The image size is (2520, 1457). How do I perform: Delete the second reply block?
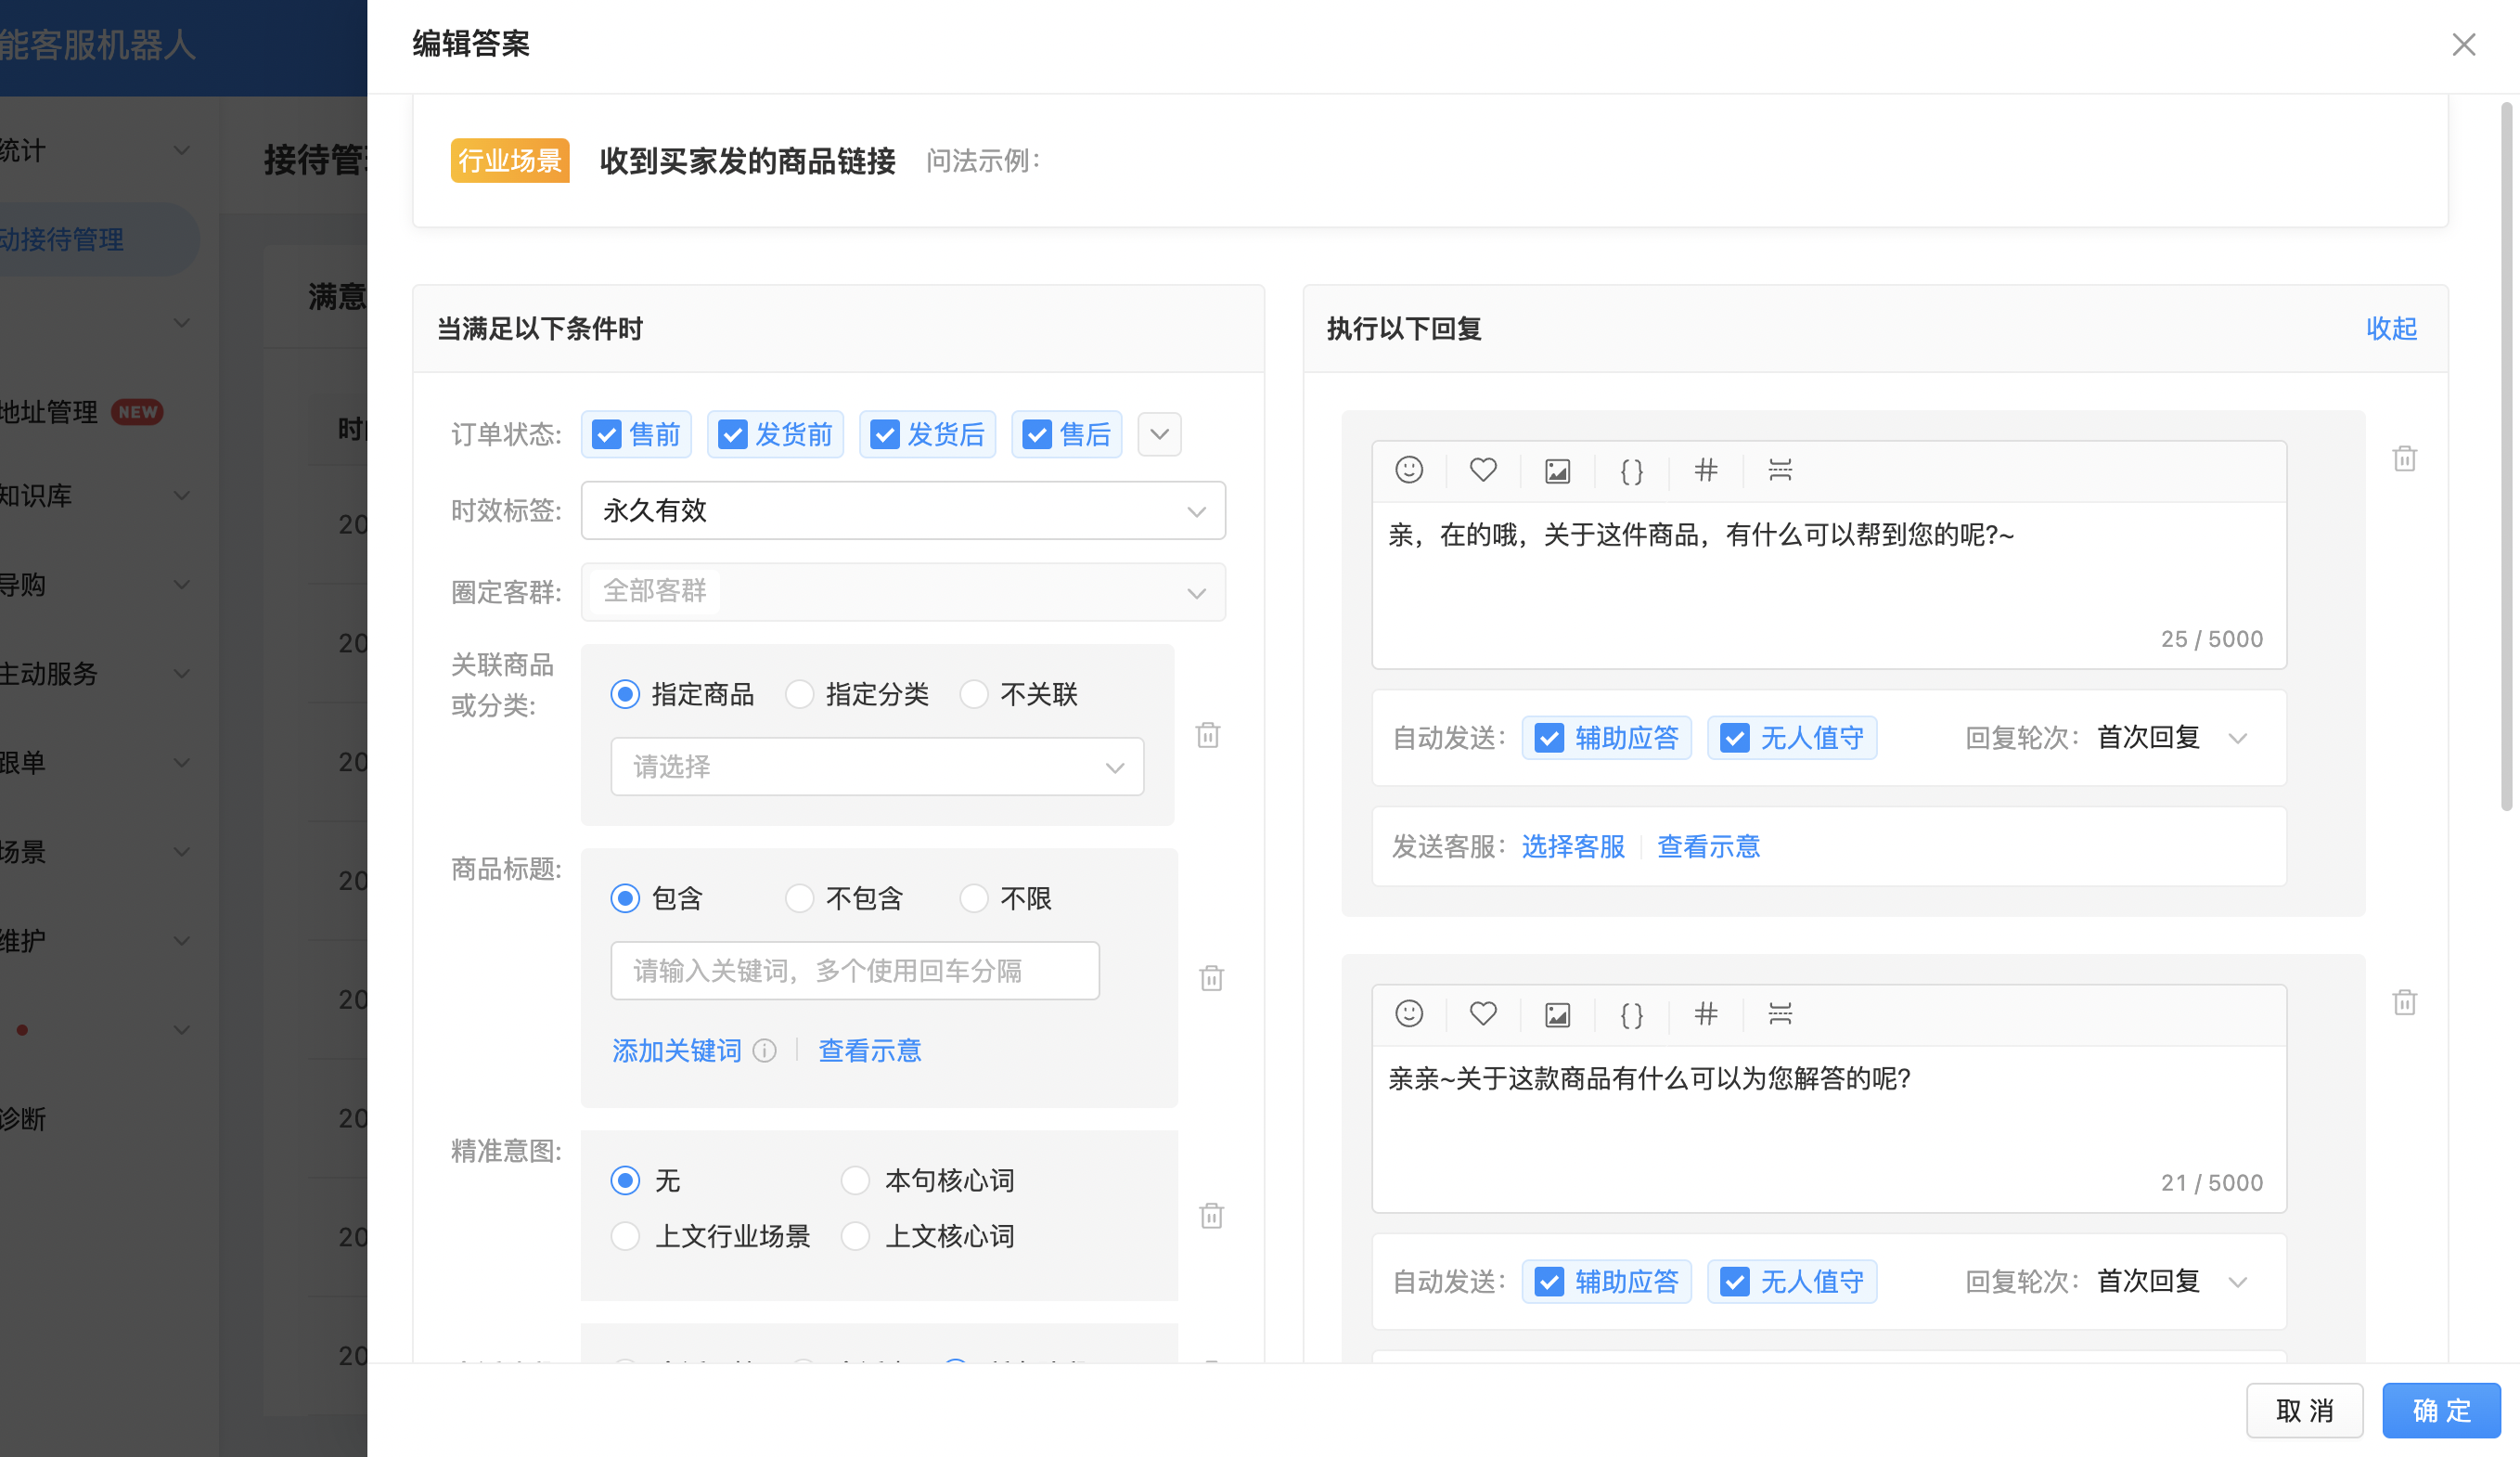pyautogui.click(x=2404, y=1002)
